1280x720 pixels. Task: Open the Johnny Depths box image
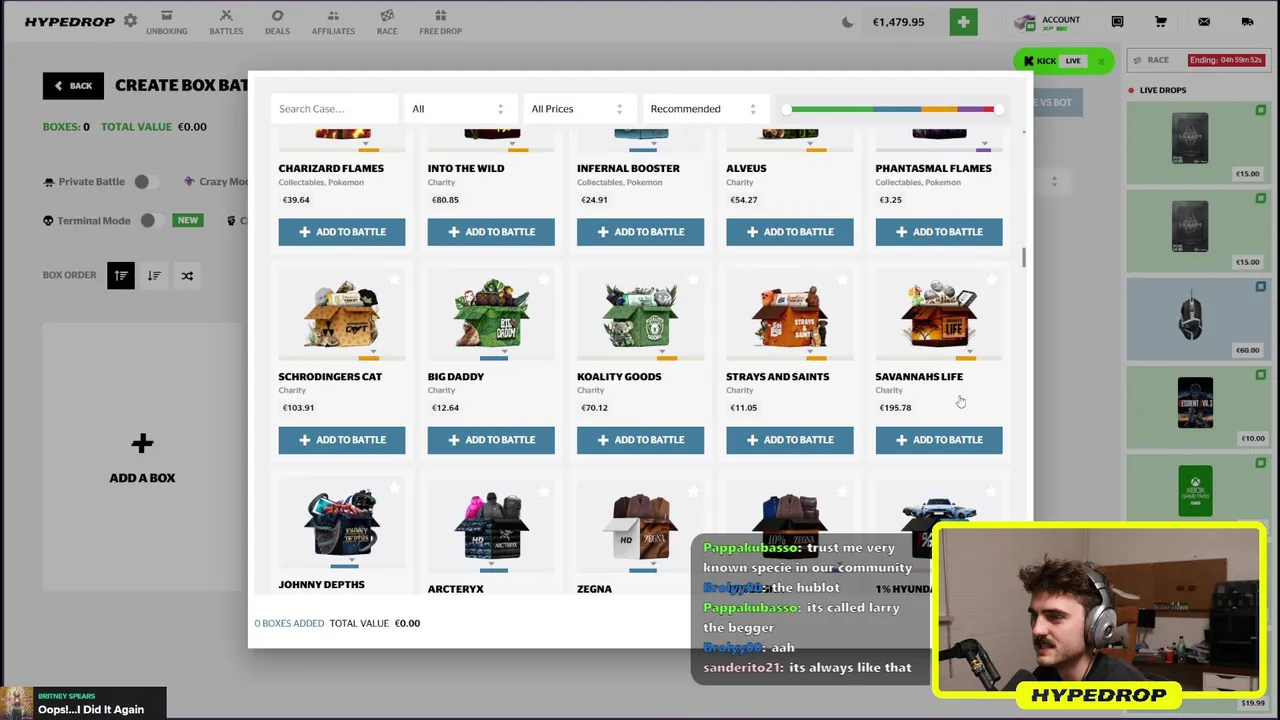342,524
